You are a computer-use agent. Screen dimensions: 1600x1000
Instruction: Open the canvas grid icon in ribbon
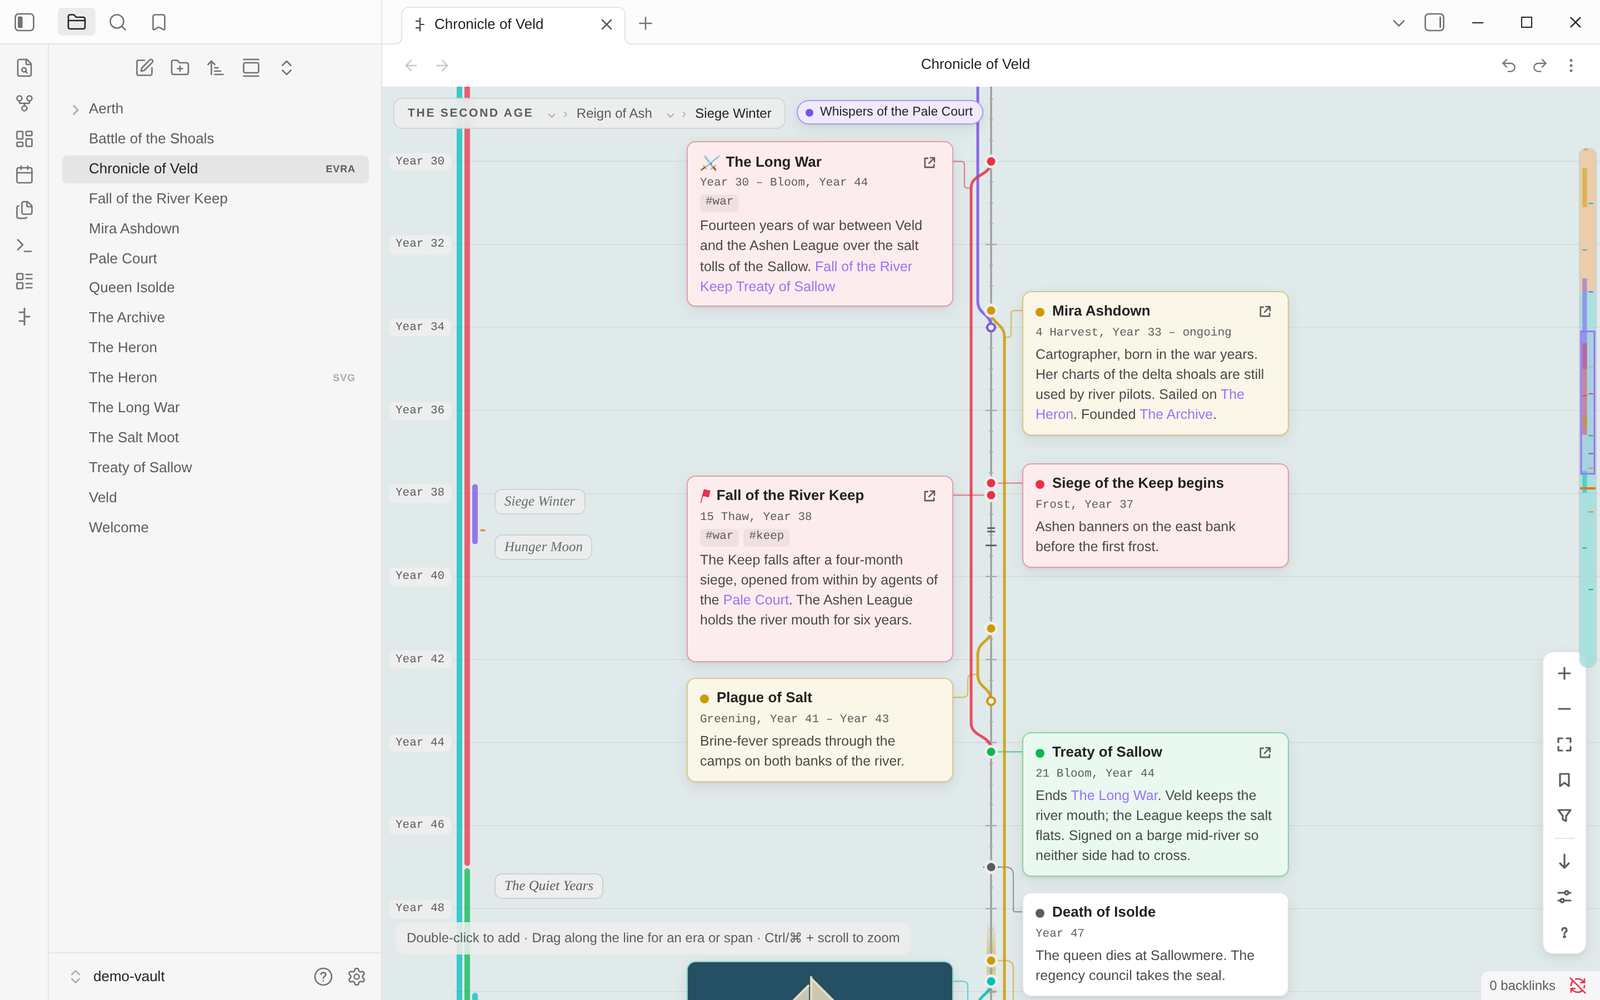[x=25, y=139]
